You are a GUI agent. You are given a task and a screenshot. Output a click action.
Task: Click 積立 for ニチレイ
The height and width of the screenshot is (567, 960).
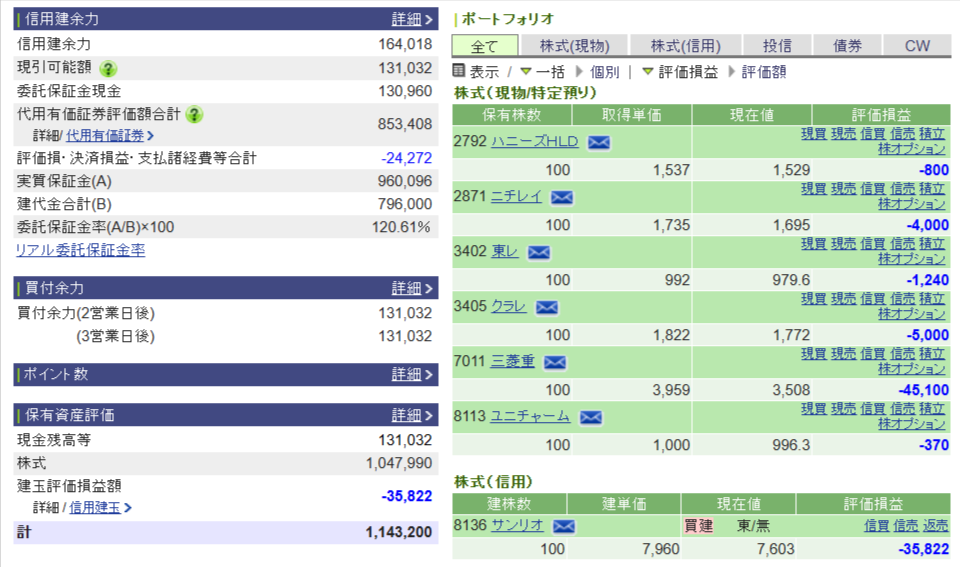point(932,189)
